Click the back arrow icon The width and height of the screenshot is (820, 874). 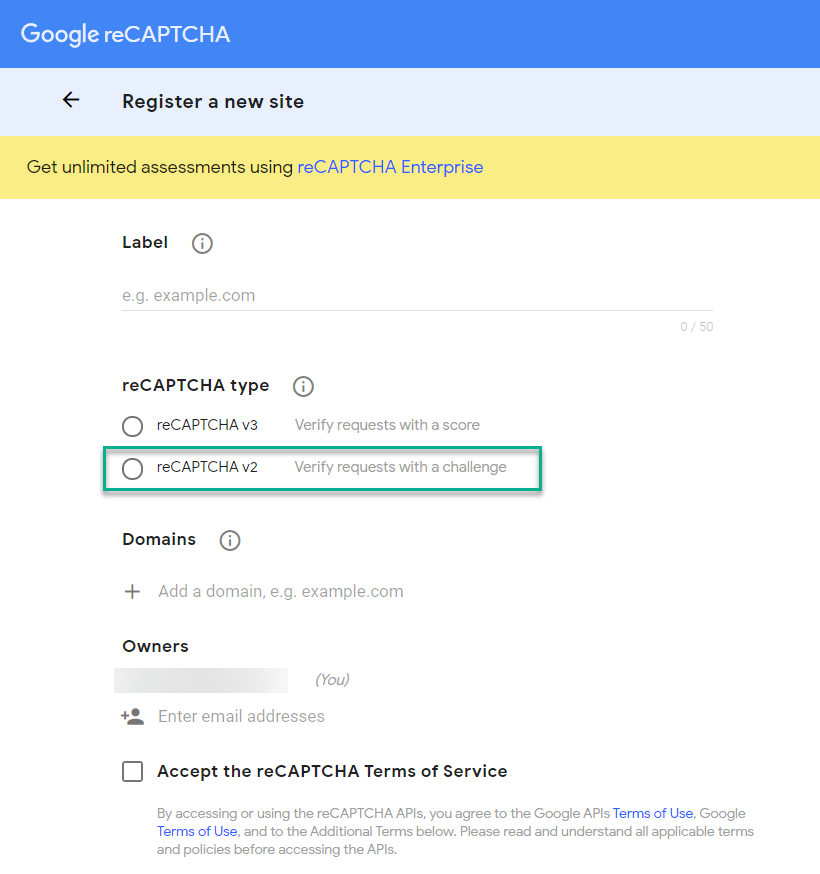point(71,100)
